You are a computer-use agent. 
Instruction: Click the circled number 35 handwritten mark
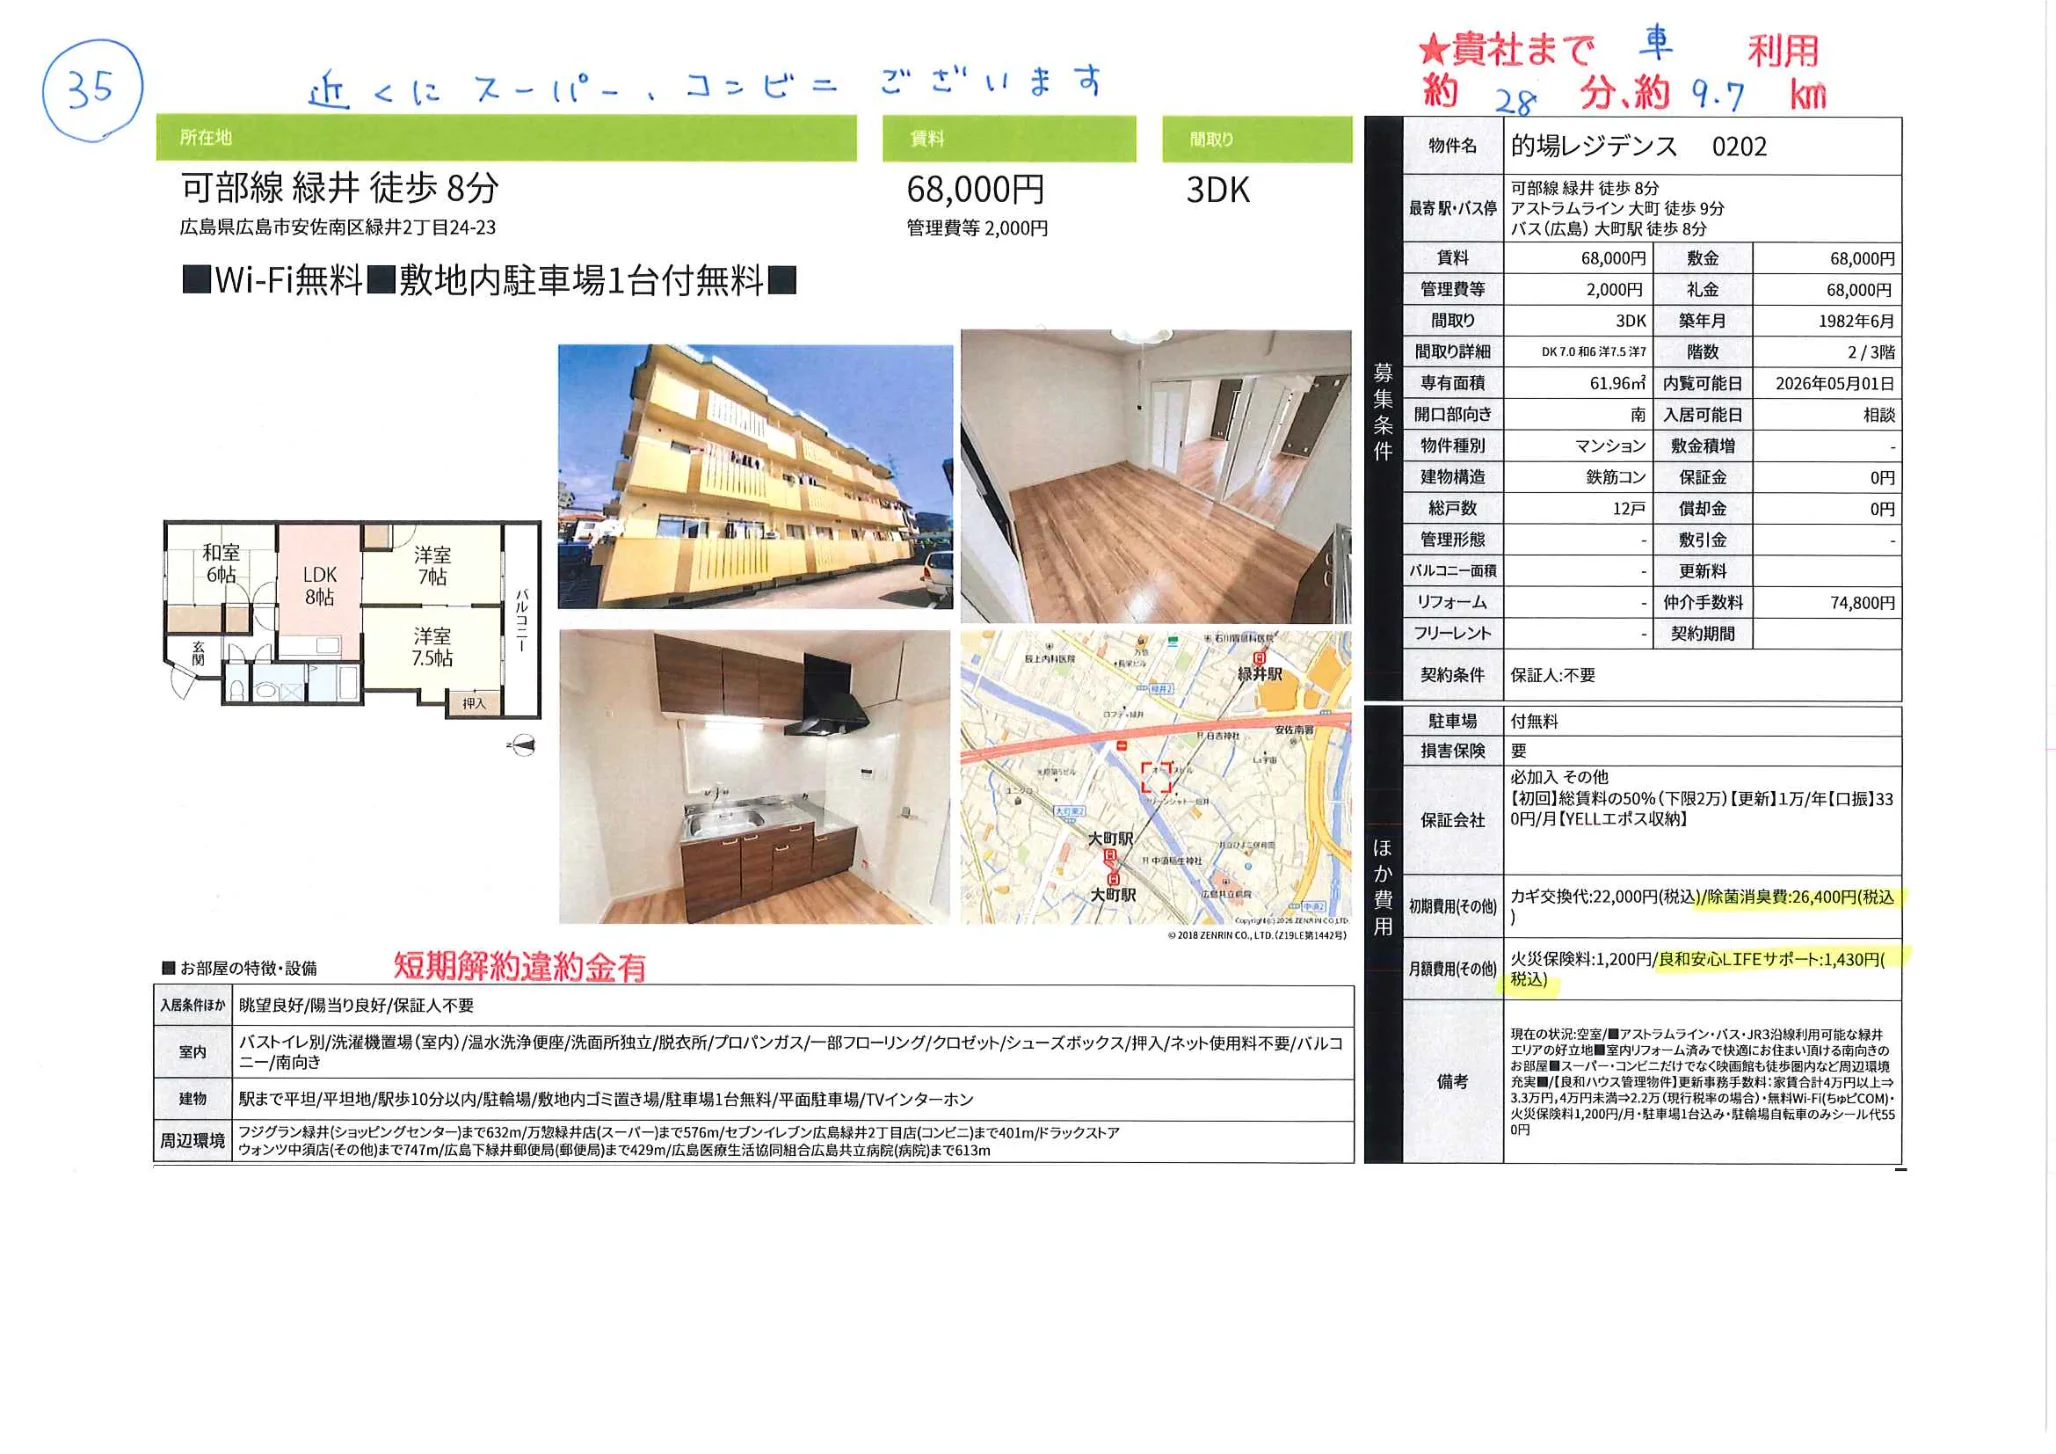(92, 89)
